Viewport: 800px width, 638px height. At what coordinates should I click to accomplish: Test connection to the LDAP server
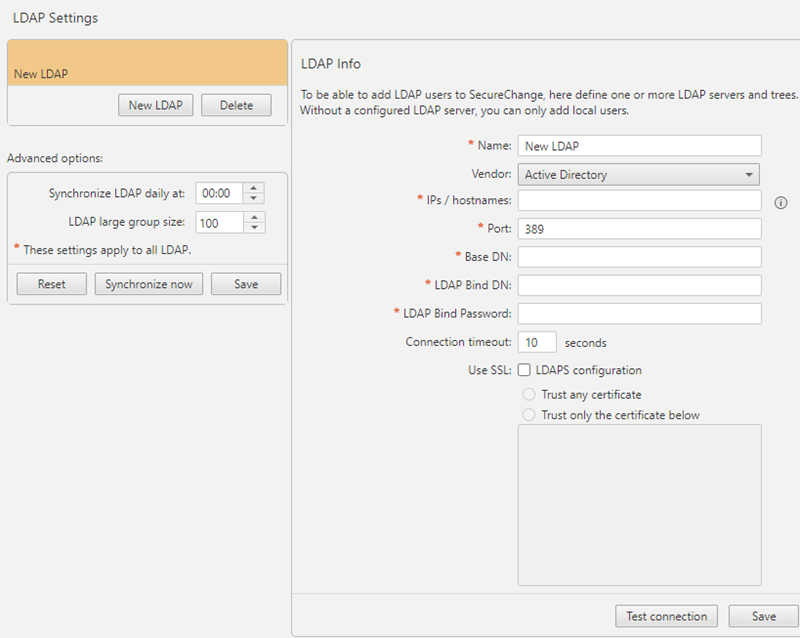click(666, 616)
